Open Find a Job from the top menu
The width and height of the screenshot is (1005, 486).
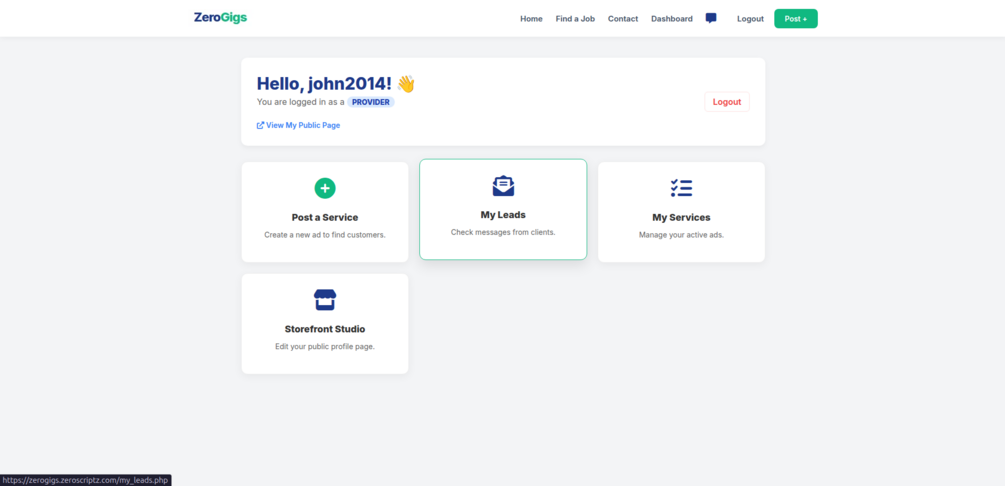(x=575, y=19)
